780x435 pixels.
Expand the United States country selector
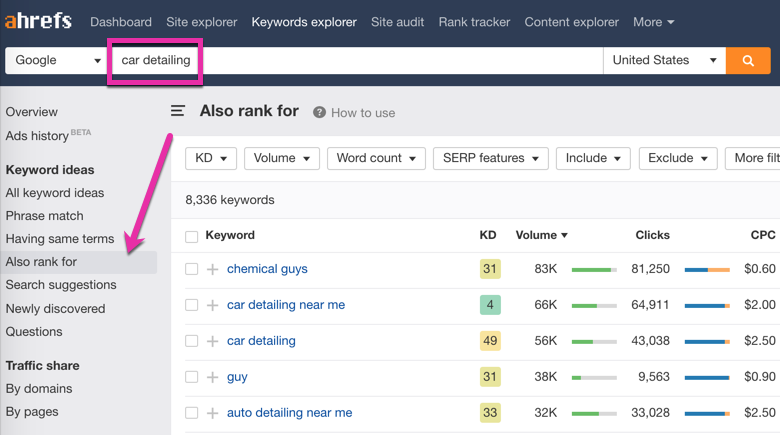pos(664,60)
